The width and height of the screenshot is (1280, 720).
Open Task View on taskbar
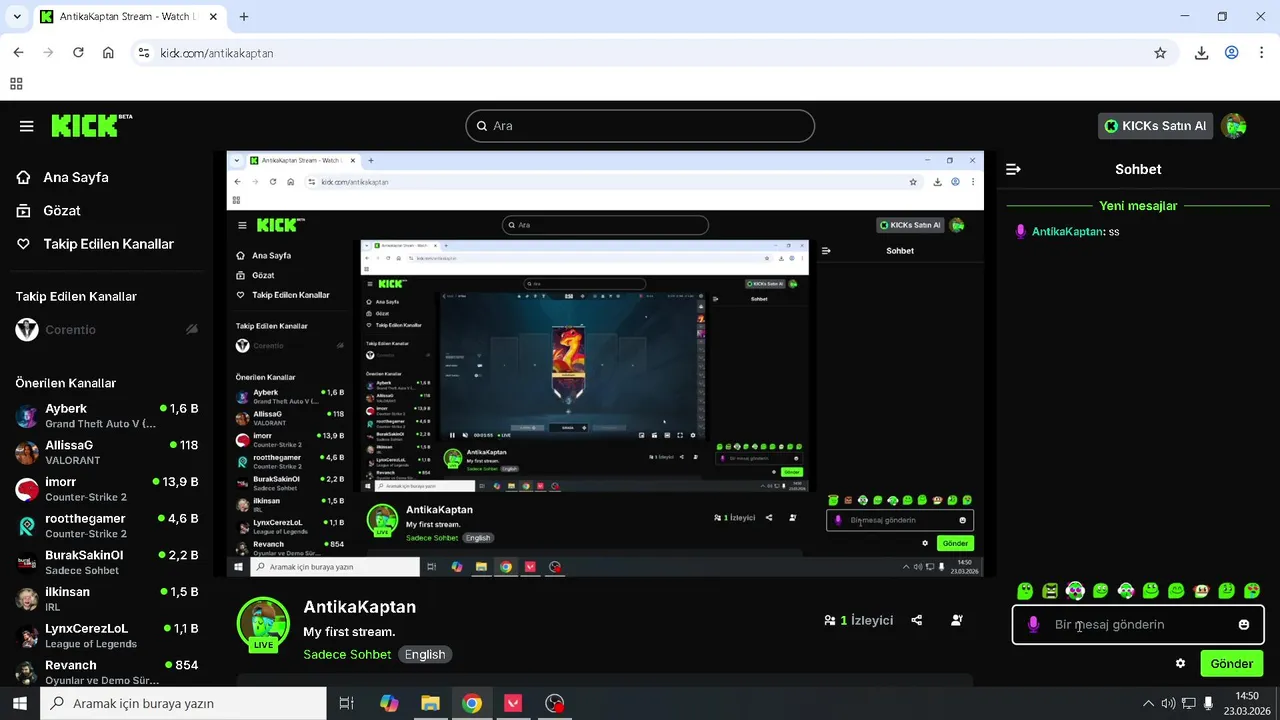point(346,703)
